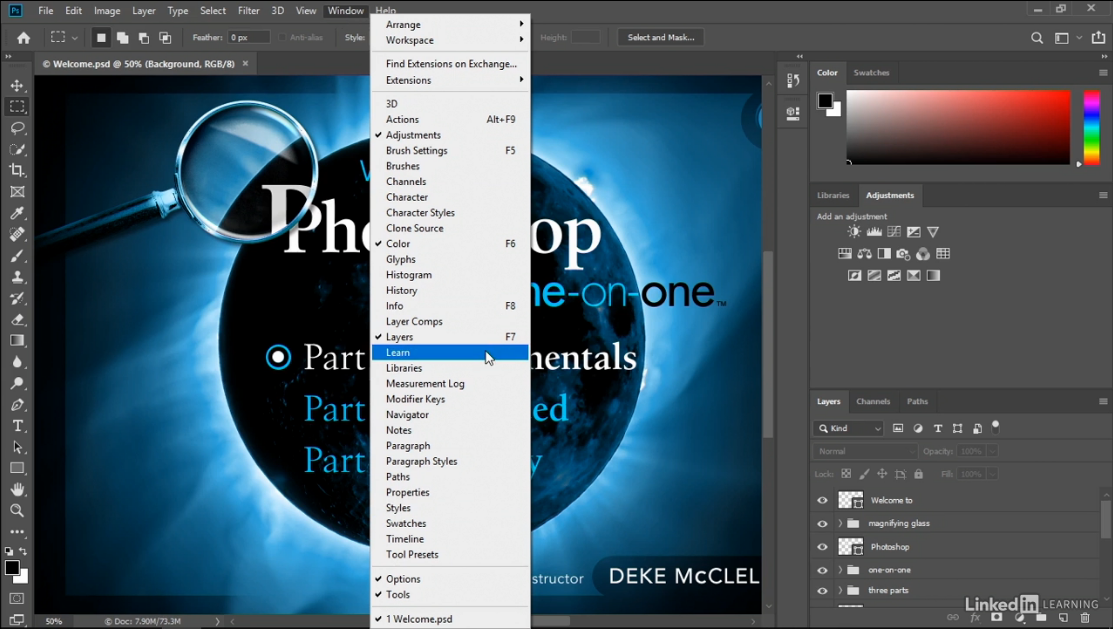Hide the 'Photoshop' layer

pyautogui.click(x=822, y=547)
